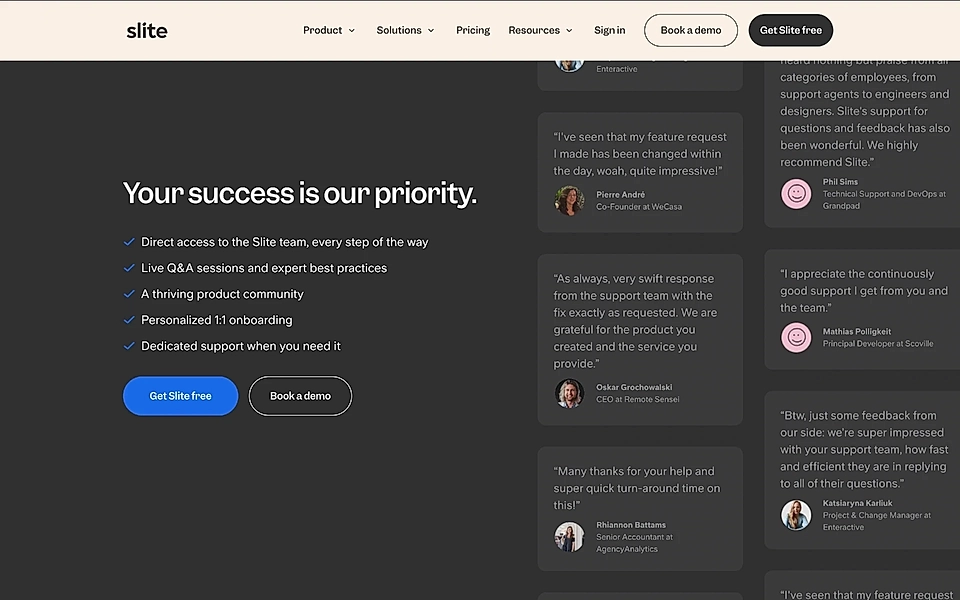The height and width of the screenshot is (600, 960).
Task: Select Sign in from the navigation
Action: click(x=609, y=30)
